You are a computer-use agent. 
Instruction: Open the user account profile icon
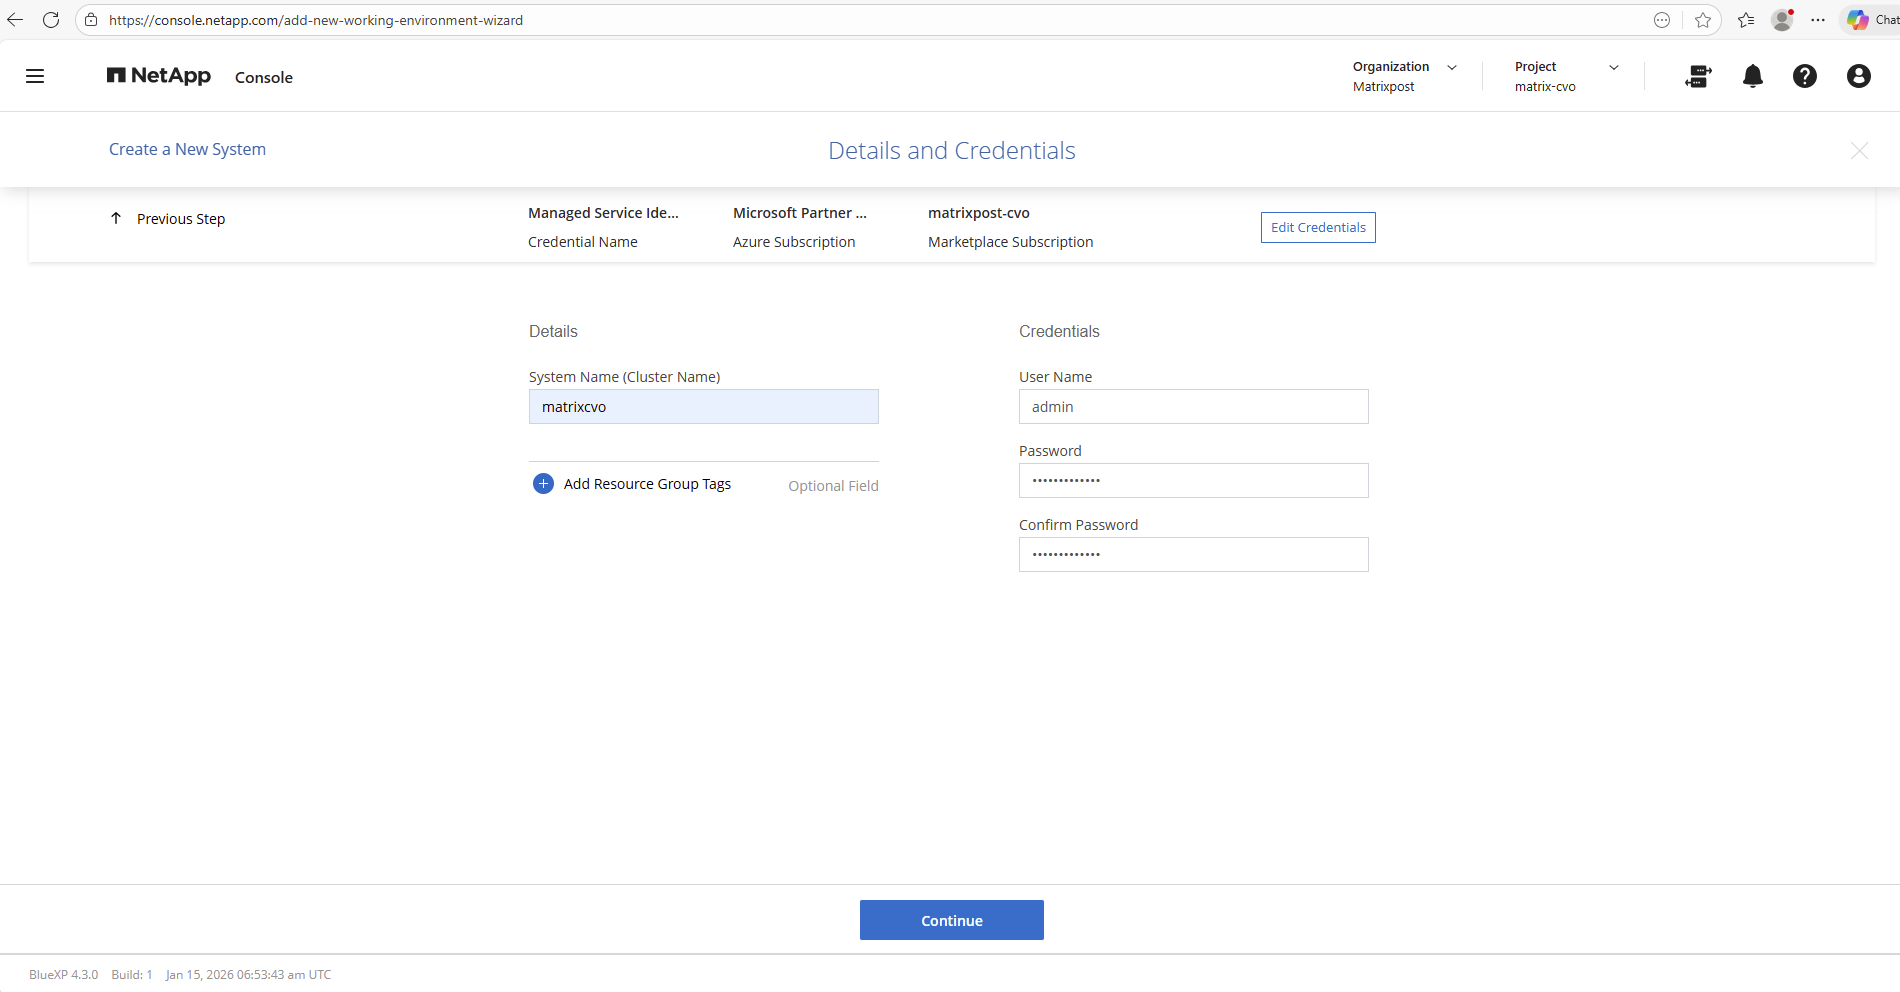tap(1858, 76)
